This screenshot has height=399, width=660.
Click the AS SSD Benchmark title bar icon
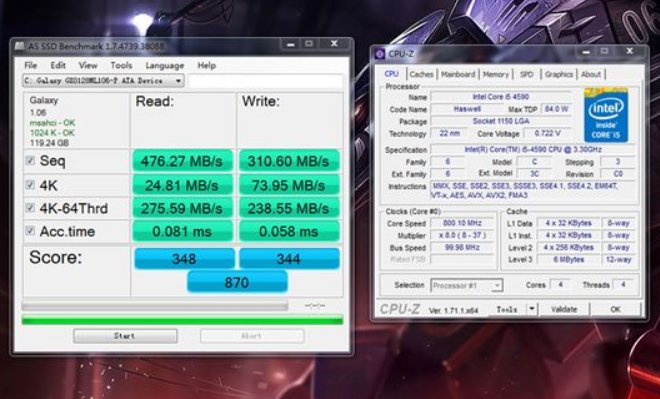[19, 45]
